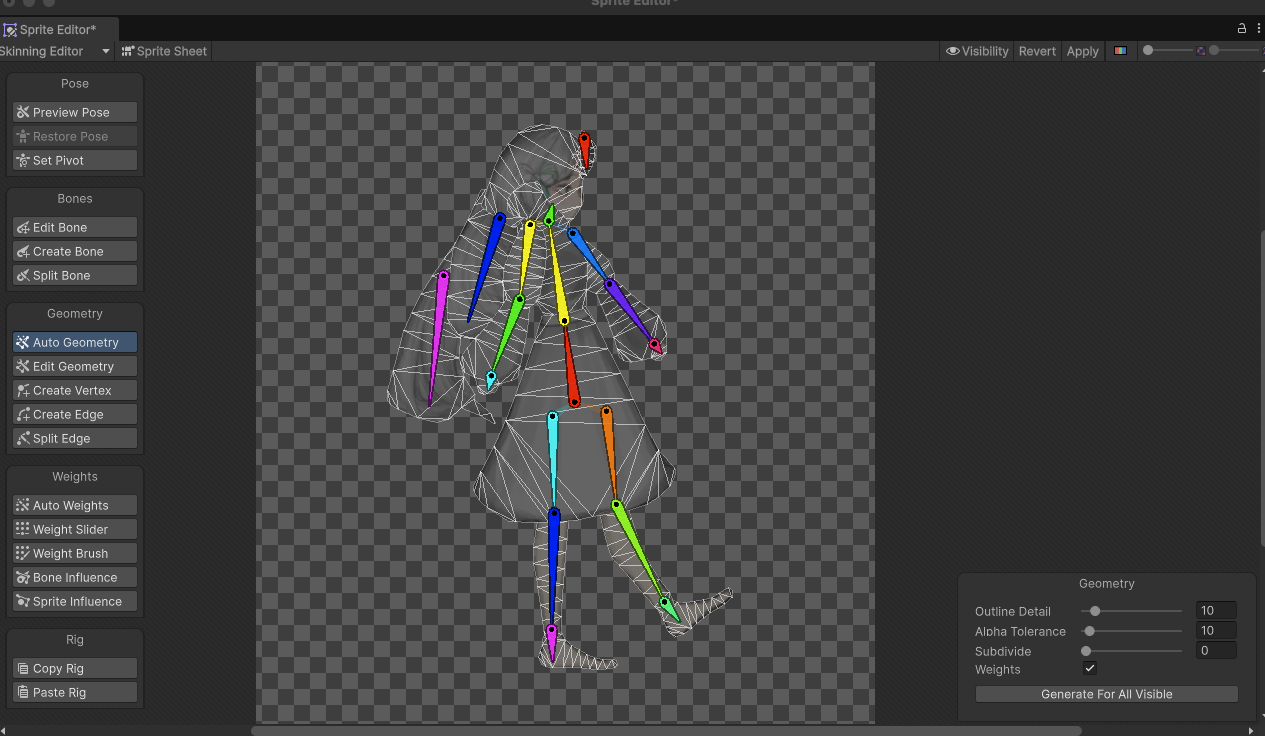The height and width of the screenshot is (736, 1265).
Task: Switch to the Sprite Editor tab
Action: coord(58,30)
